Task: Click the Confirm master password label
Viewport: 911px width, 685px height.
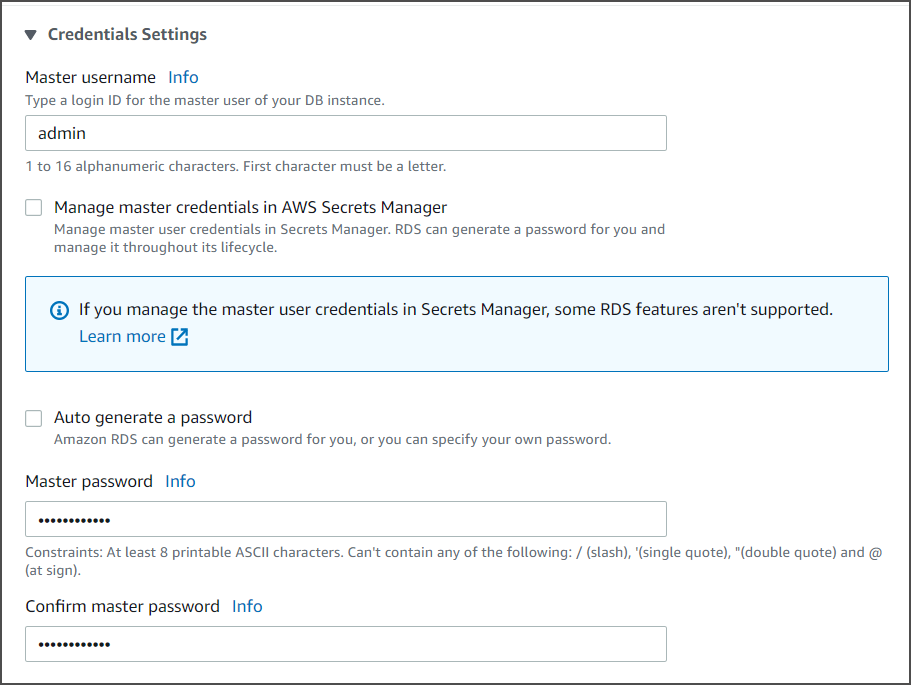Action: pyautogui.click(x=122, y=606)
